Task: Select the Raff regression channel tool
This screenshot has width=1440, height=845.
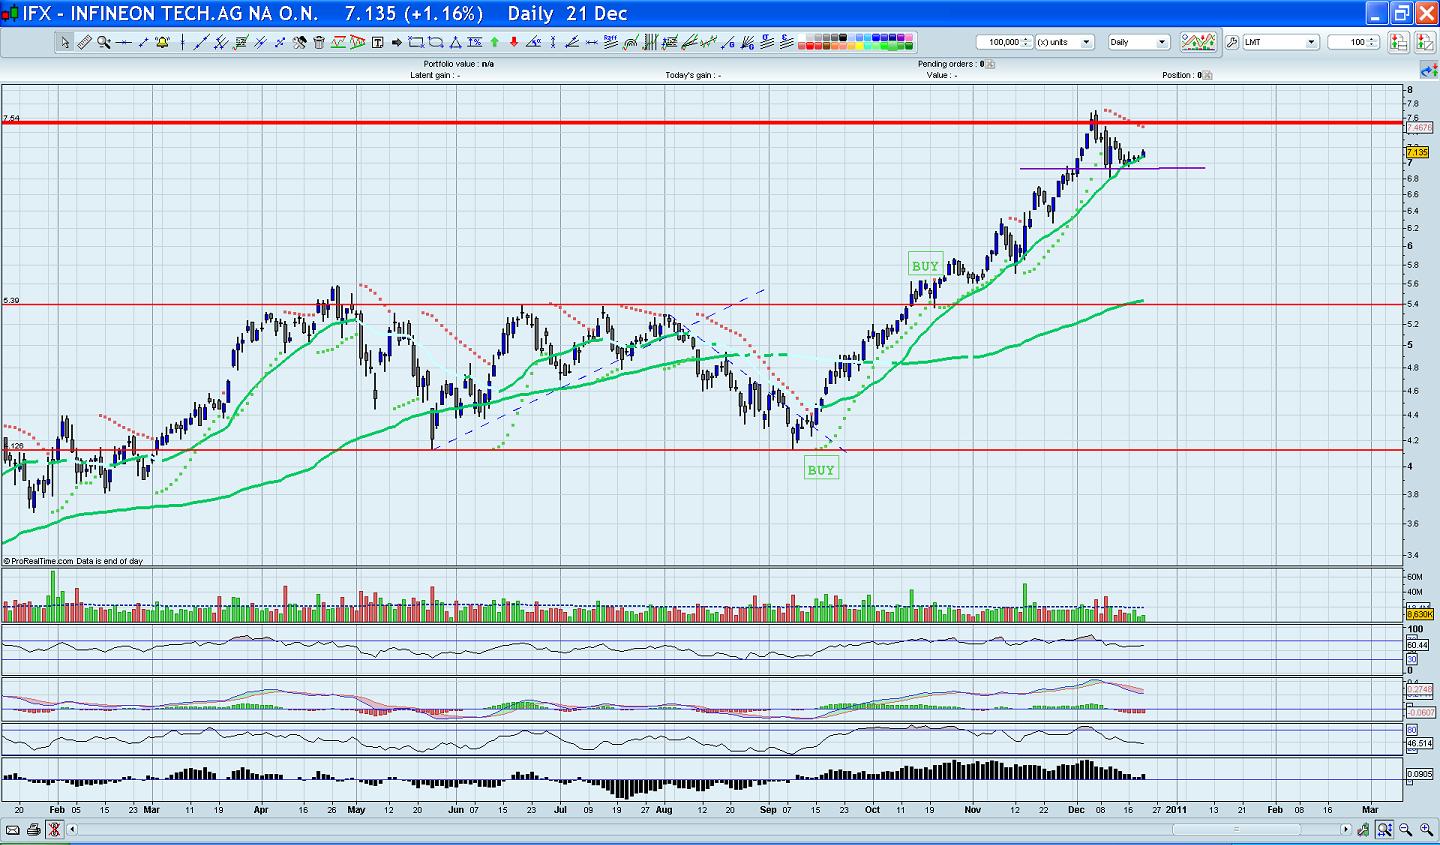Action: point(611,42)
